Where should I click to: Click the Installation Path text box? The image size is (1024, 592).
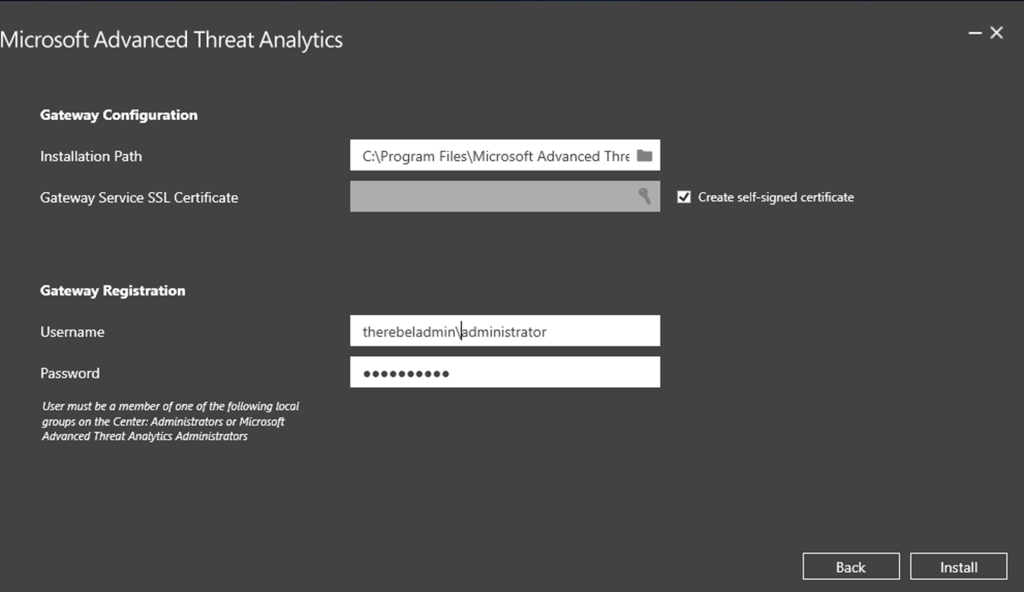[490, 155]
